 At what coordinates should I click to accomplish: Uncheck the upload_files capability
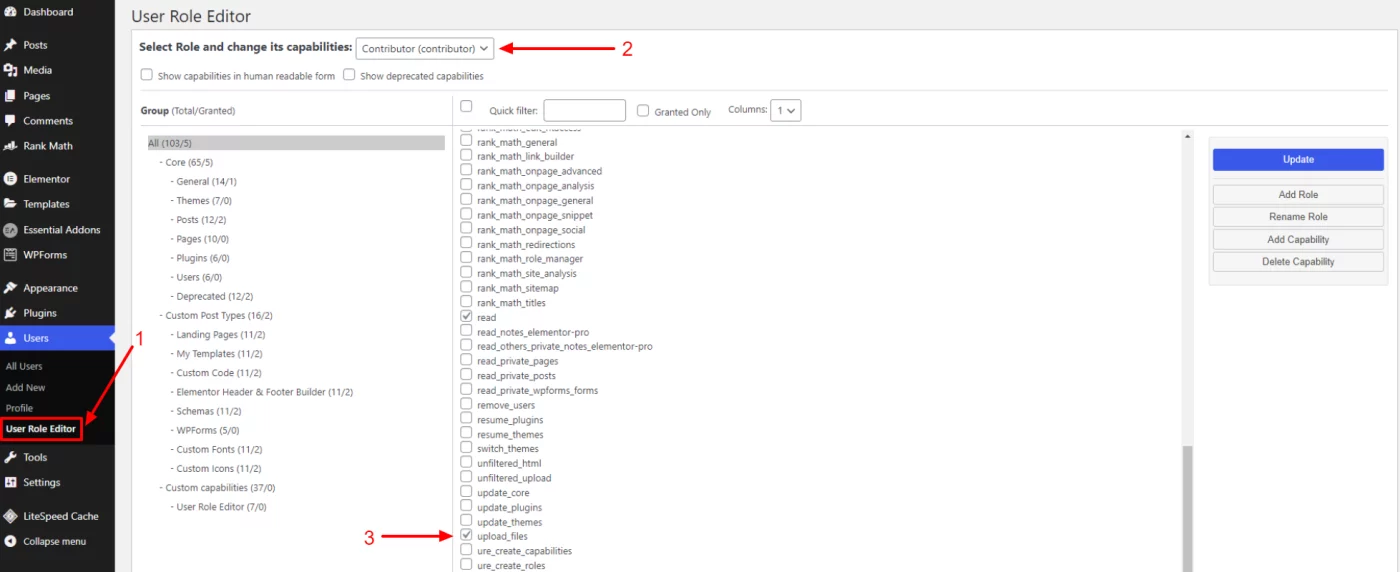pyautogui.click(x=466, y=536)
